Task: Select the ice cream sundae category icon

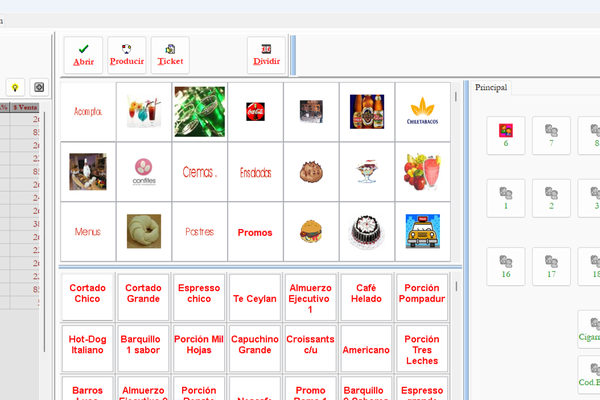Action: pos(367,172)
